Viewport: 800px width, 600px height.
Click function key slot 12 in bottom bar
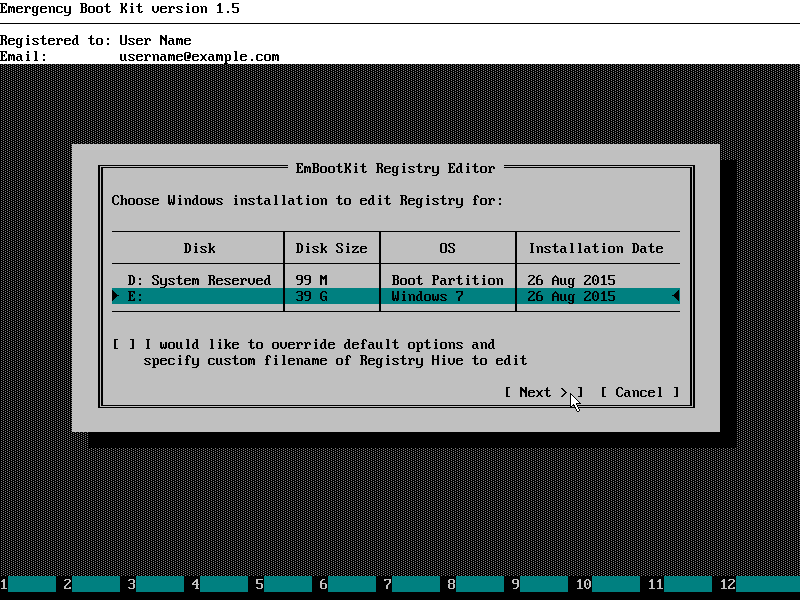760,584
